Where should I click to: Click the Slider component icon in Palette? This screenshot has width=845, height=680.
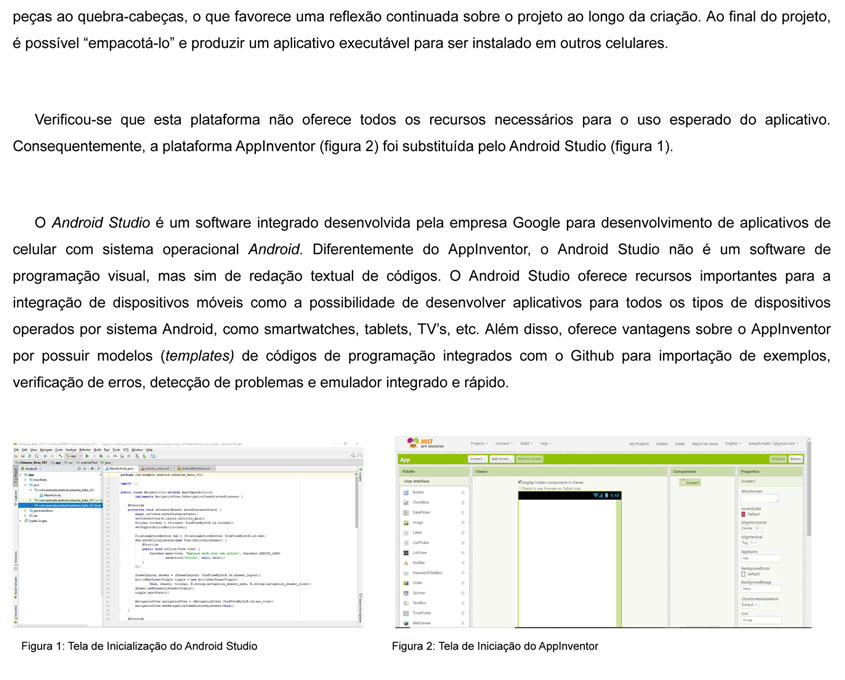point(404,583)
